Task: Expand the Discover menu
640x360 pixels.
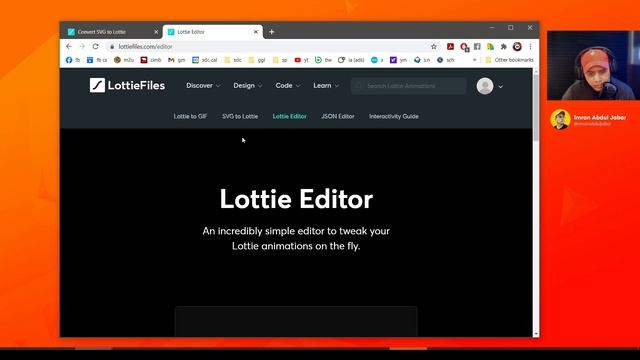Action: tap(203, 85)
